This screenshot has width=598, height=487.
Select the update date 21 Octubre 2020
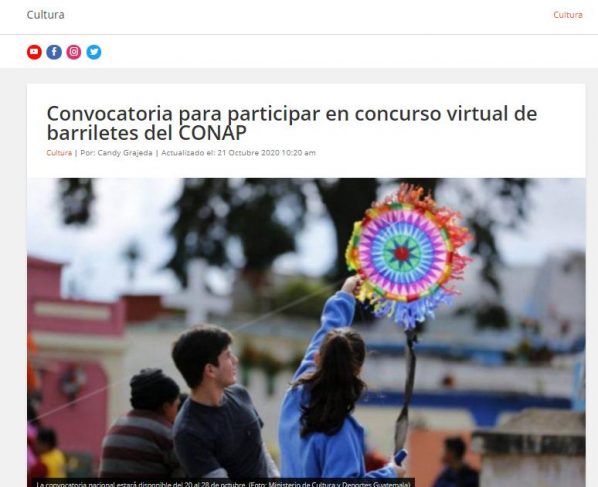(249, 153)
